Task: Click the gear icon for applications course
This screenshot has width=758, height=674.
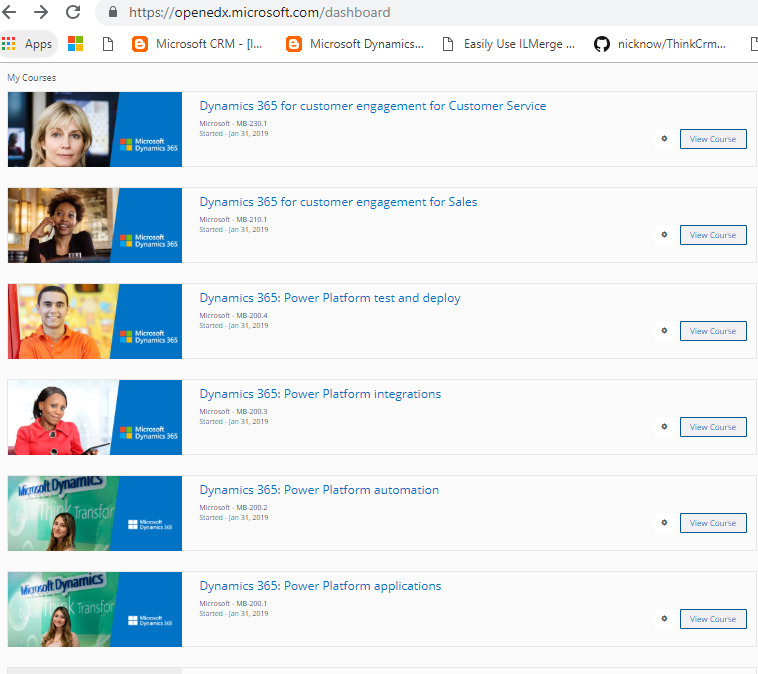Action: click(664, 618)
